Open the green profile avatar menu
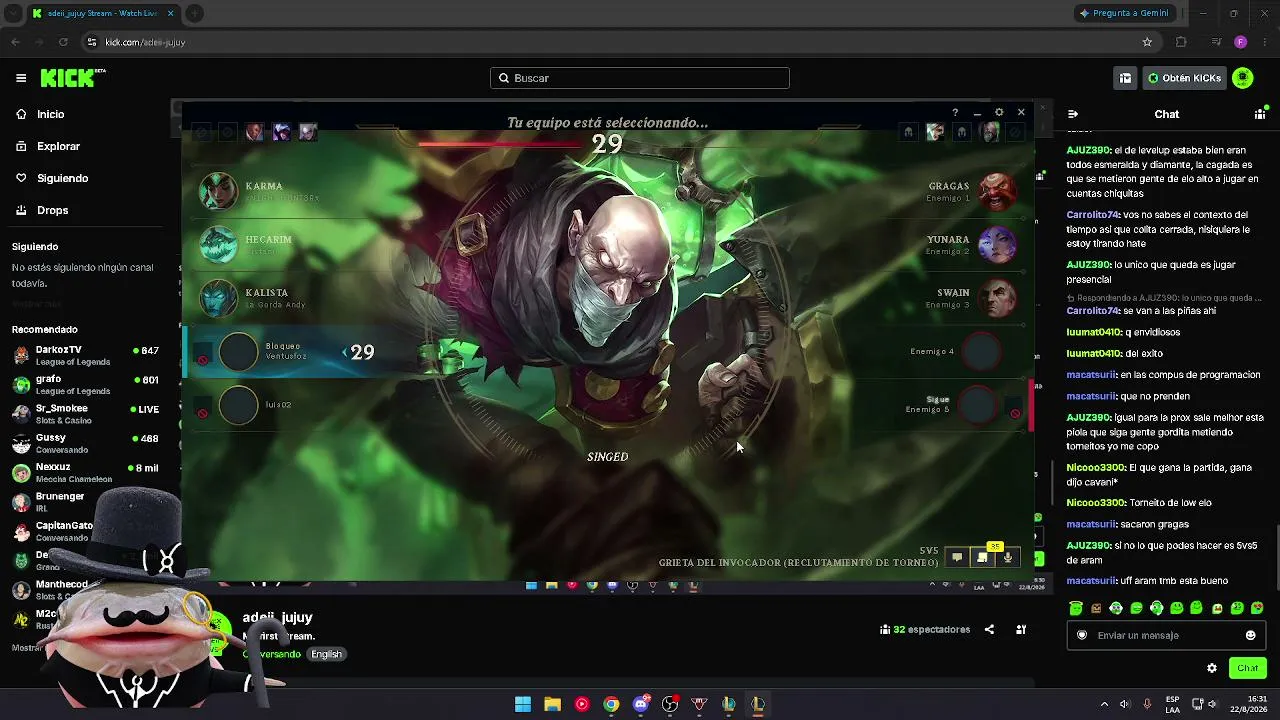The width and height of the screenshot is (1280, 720). click(1243, 78)
